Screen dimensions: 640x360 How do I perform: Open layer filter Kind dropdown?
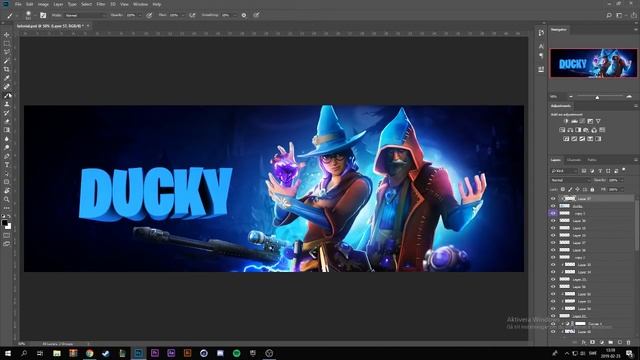click(564, 171)
